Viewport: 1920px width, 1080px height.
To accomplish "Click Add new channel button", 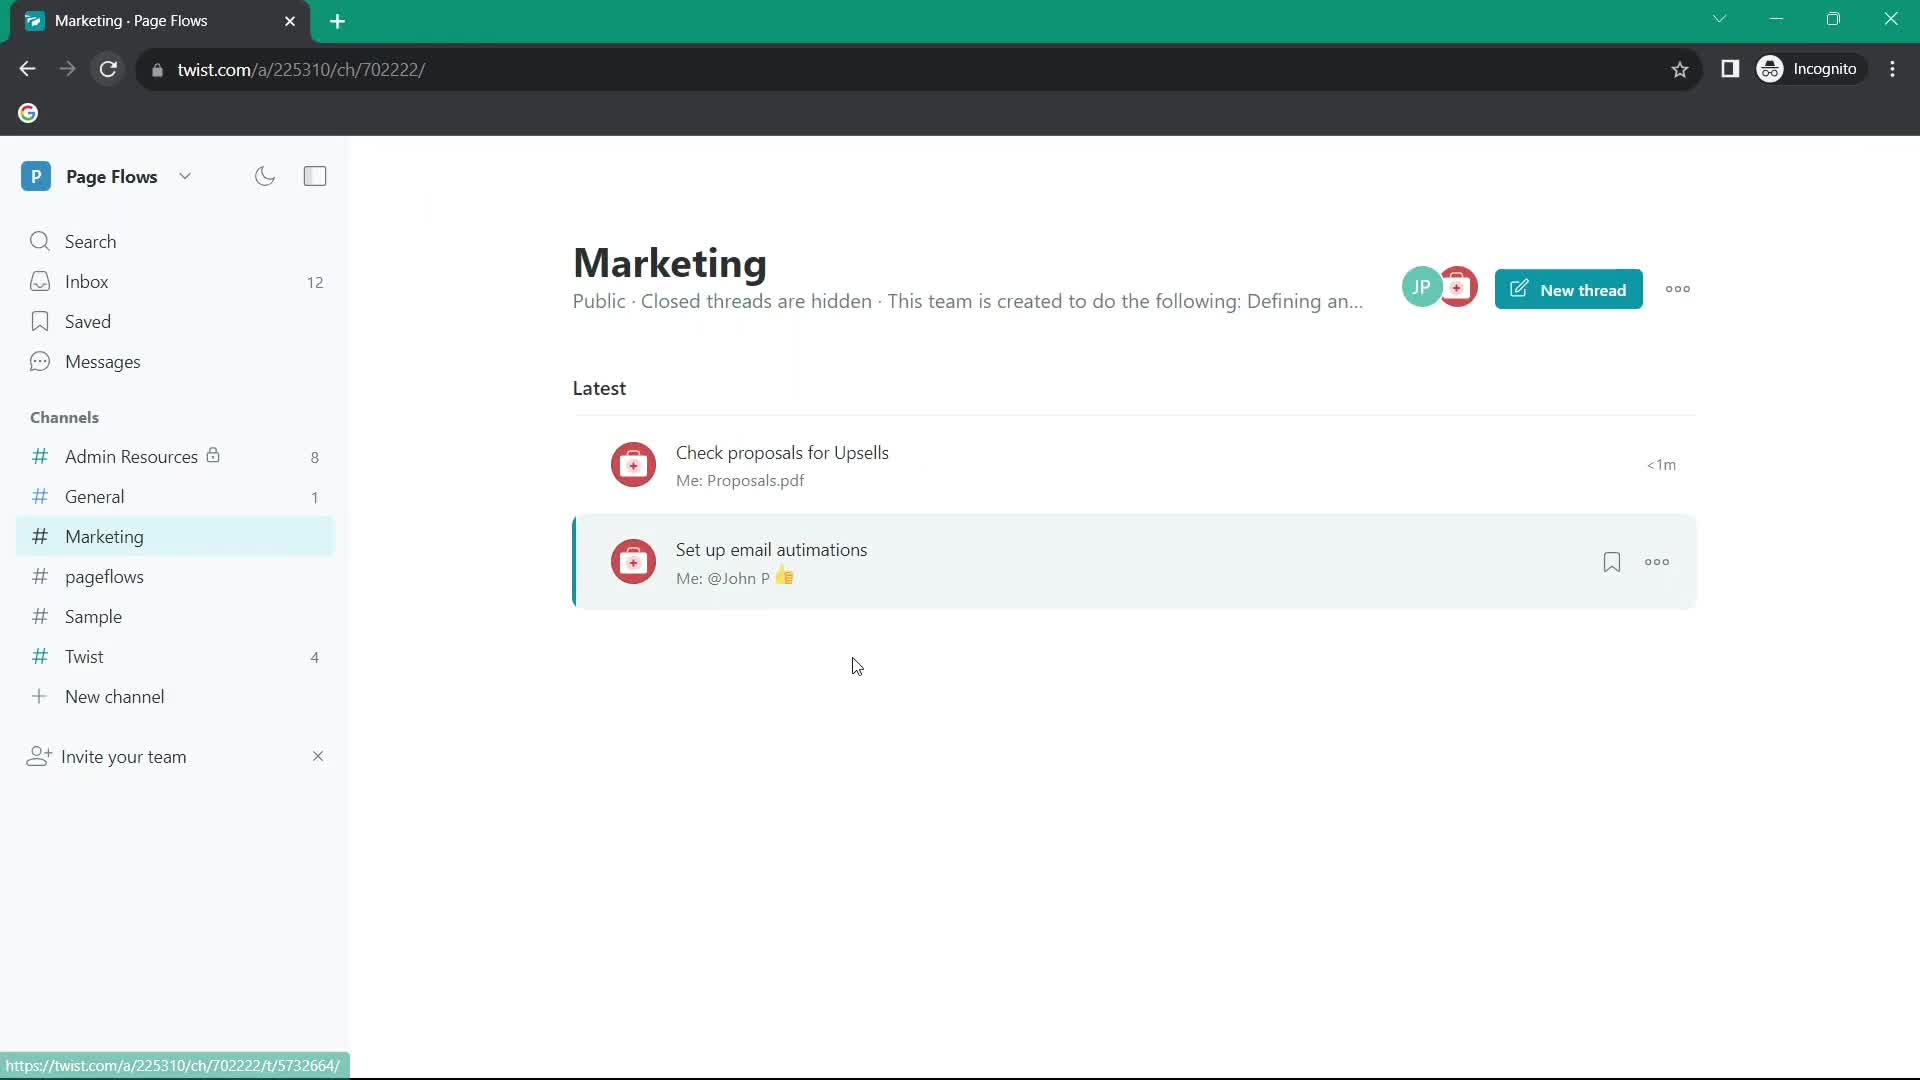I will 115,696.
